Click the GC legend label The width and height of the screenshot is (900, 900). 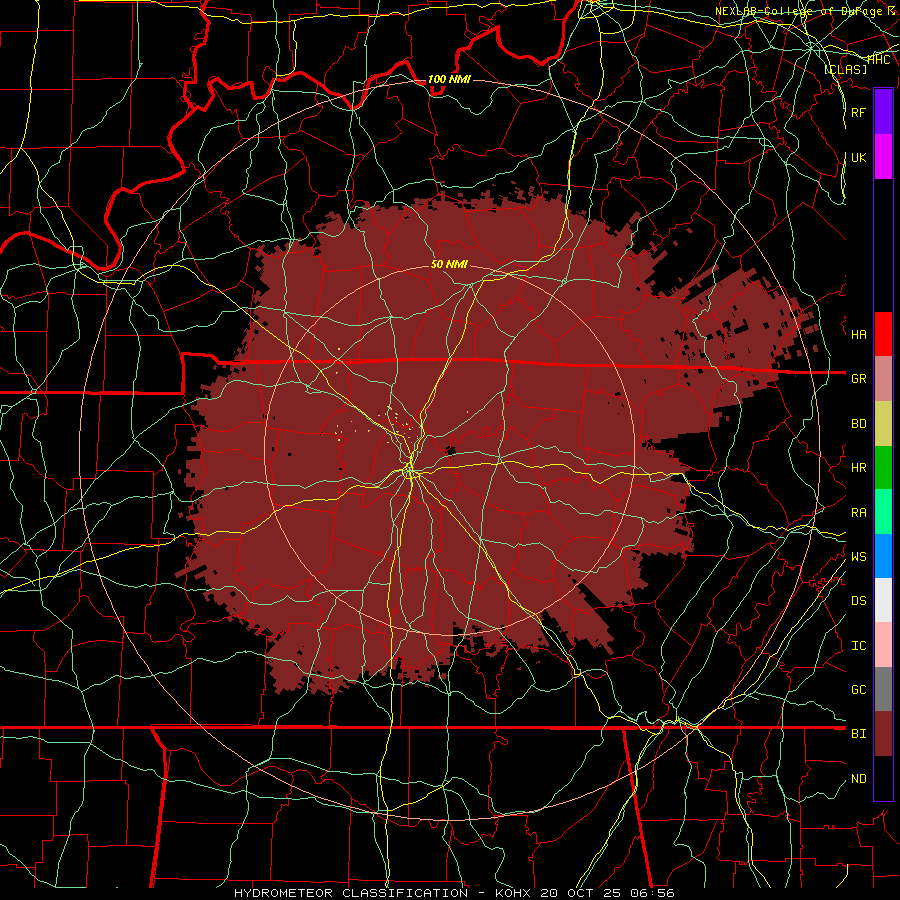click(x=858, y=690)
